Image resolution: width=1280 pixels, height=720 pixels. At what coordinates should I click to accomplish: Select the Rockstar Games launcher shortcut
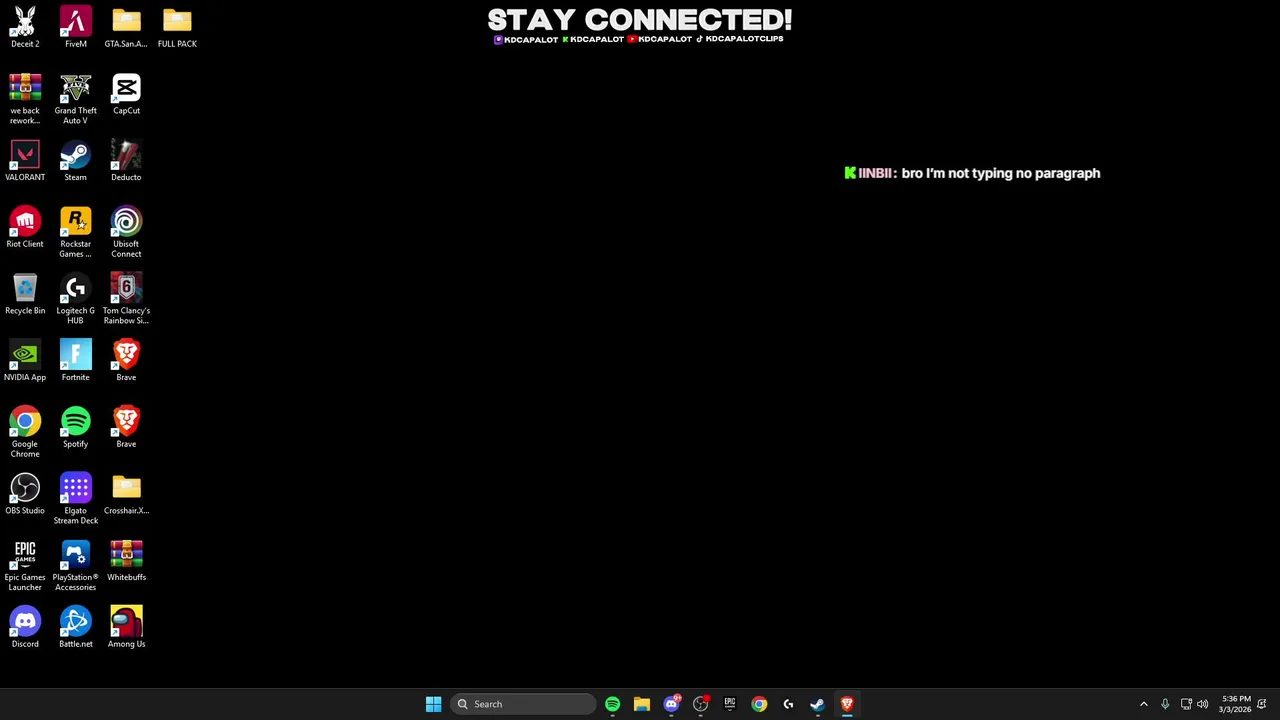tap(75, 232)
